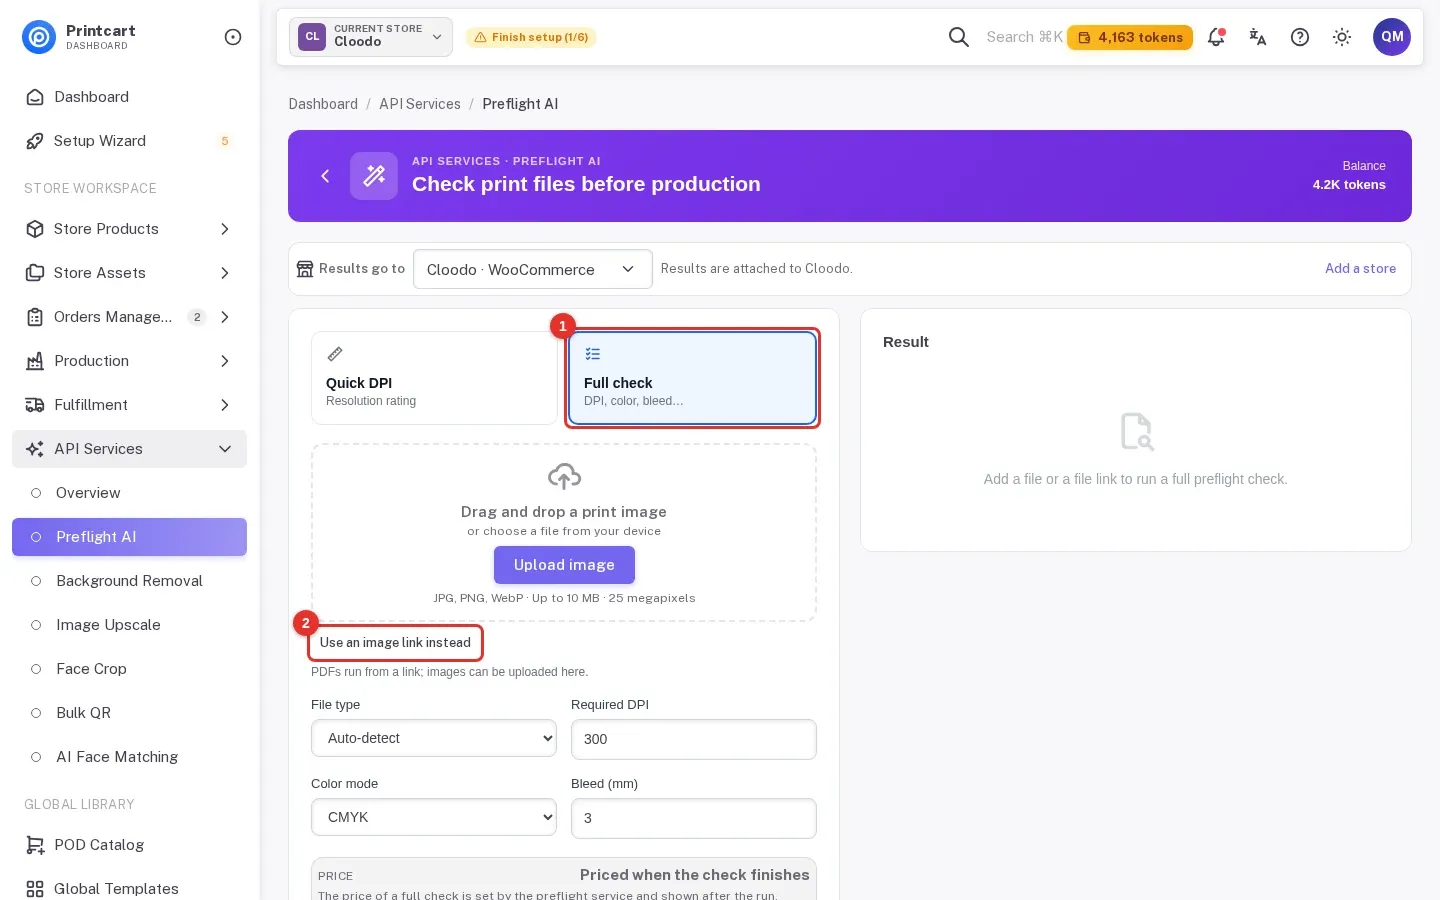The width and height of the screenshot is (1440, 900).
Task: Open the Cloodo · WooCommerce store dropdown
Action: (x=533, y=269)
